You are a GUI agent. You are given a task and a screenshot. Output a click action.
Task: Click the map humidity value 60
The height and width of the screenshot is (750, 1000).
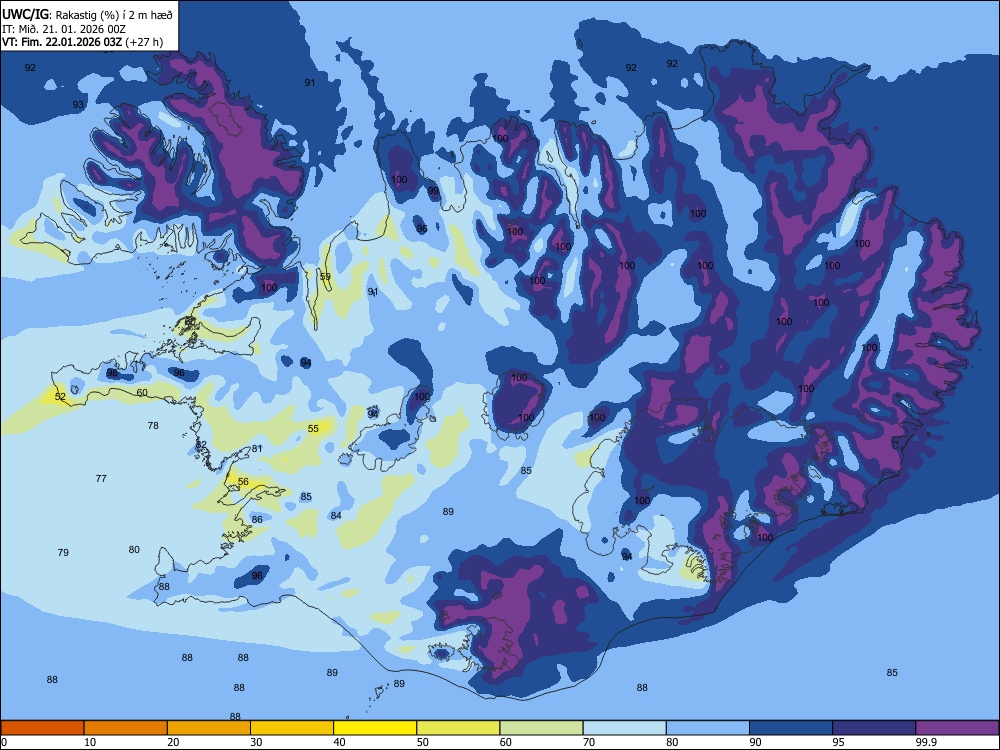tap(142, 392)
